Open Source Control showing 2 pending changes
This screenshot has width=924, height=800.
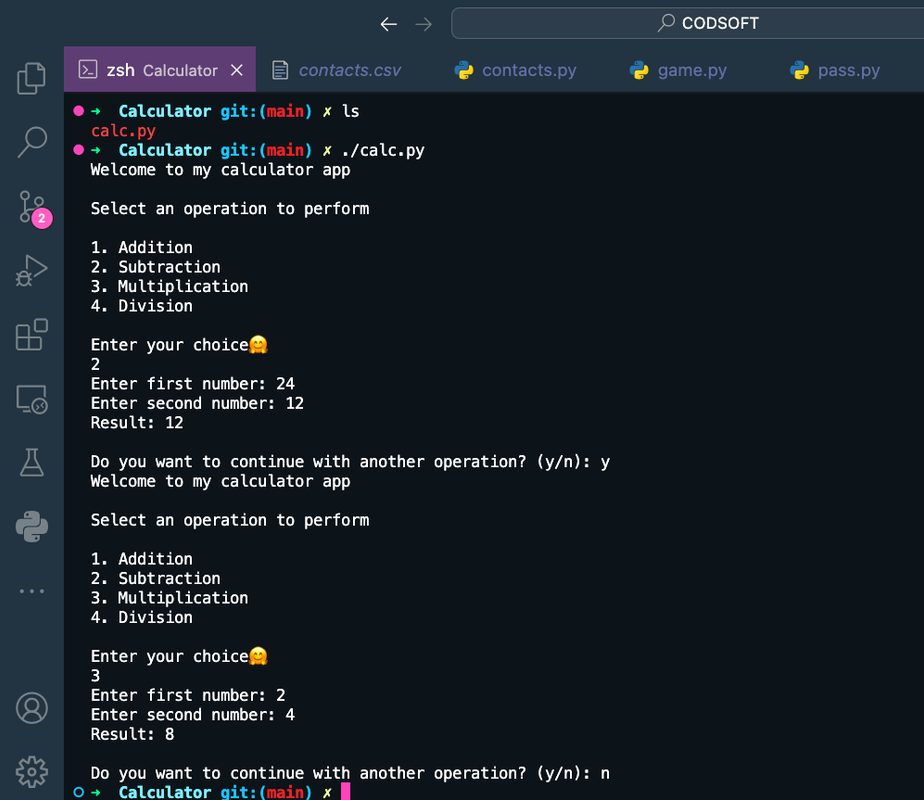tap(31, 206)
